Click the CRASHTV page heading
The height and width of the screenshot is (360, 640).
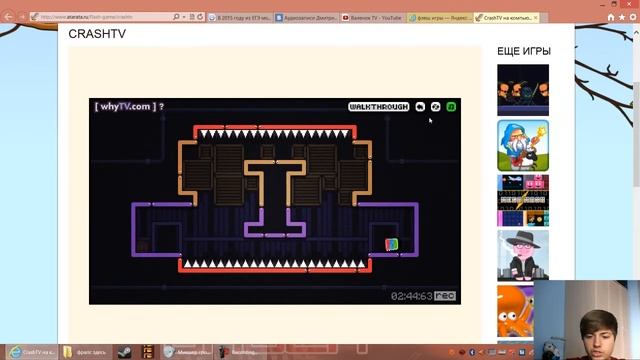click(97, 34)
